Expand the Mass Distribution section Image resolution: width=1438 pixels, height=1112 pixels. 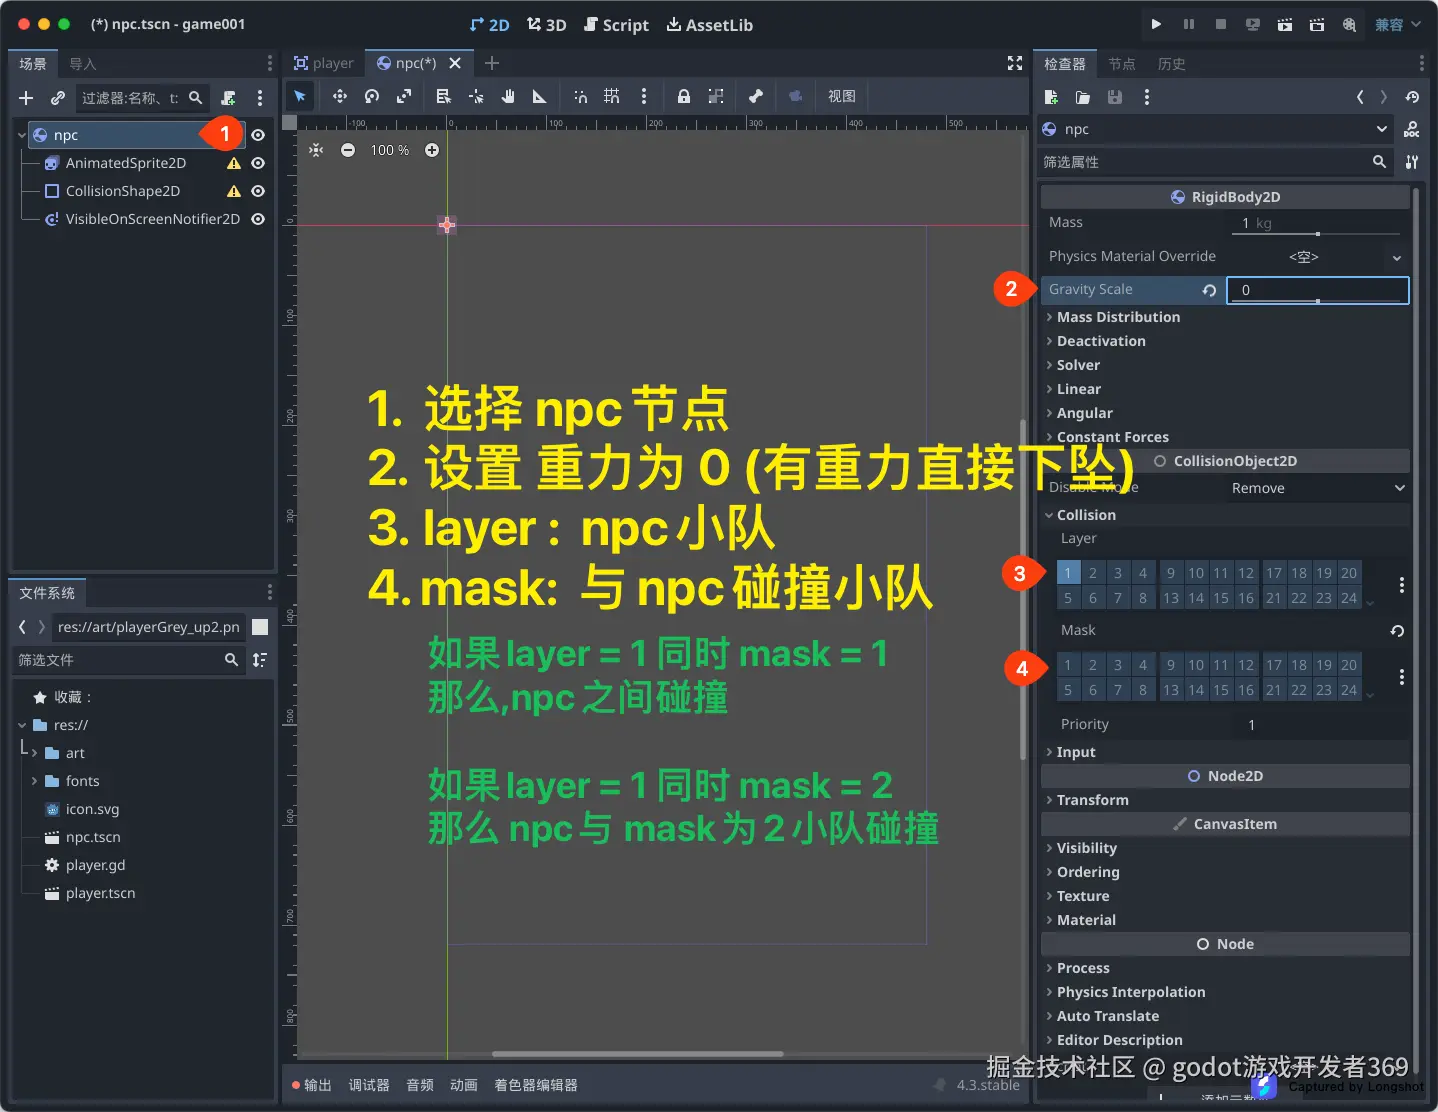[1225, 317]
